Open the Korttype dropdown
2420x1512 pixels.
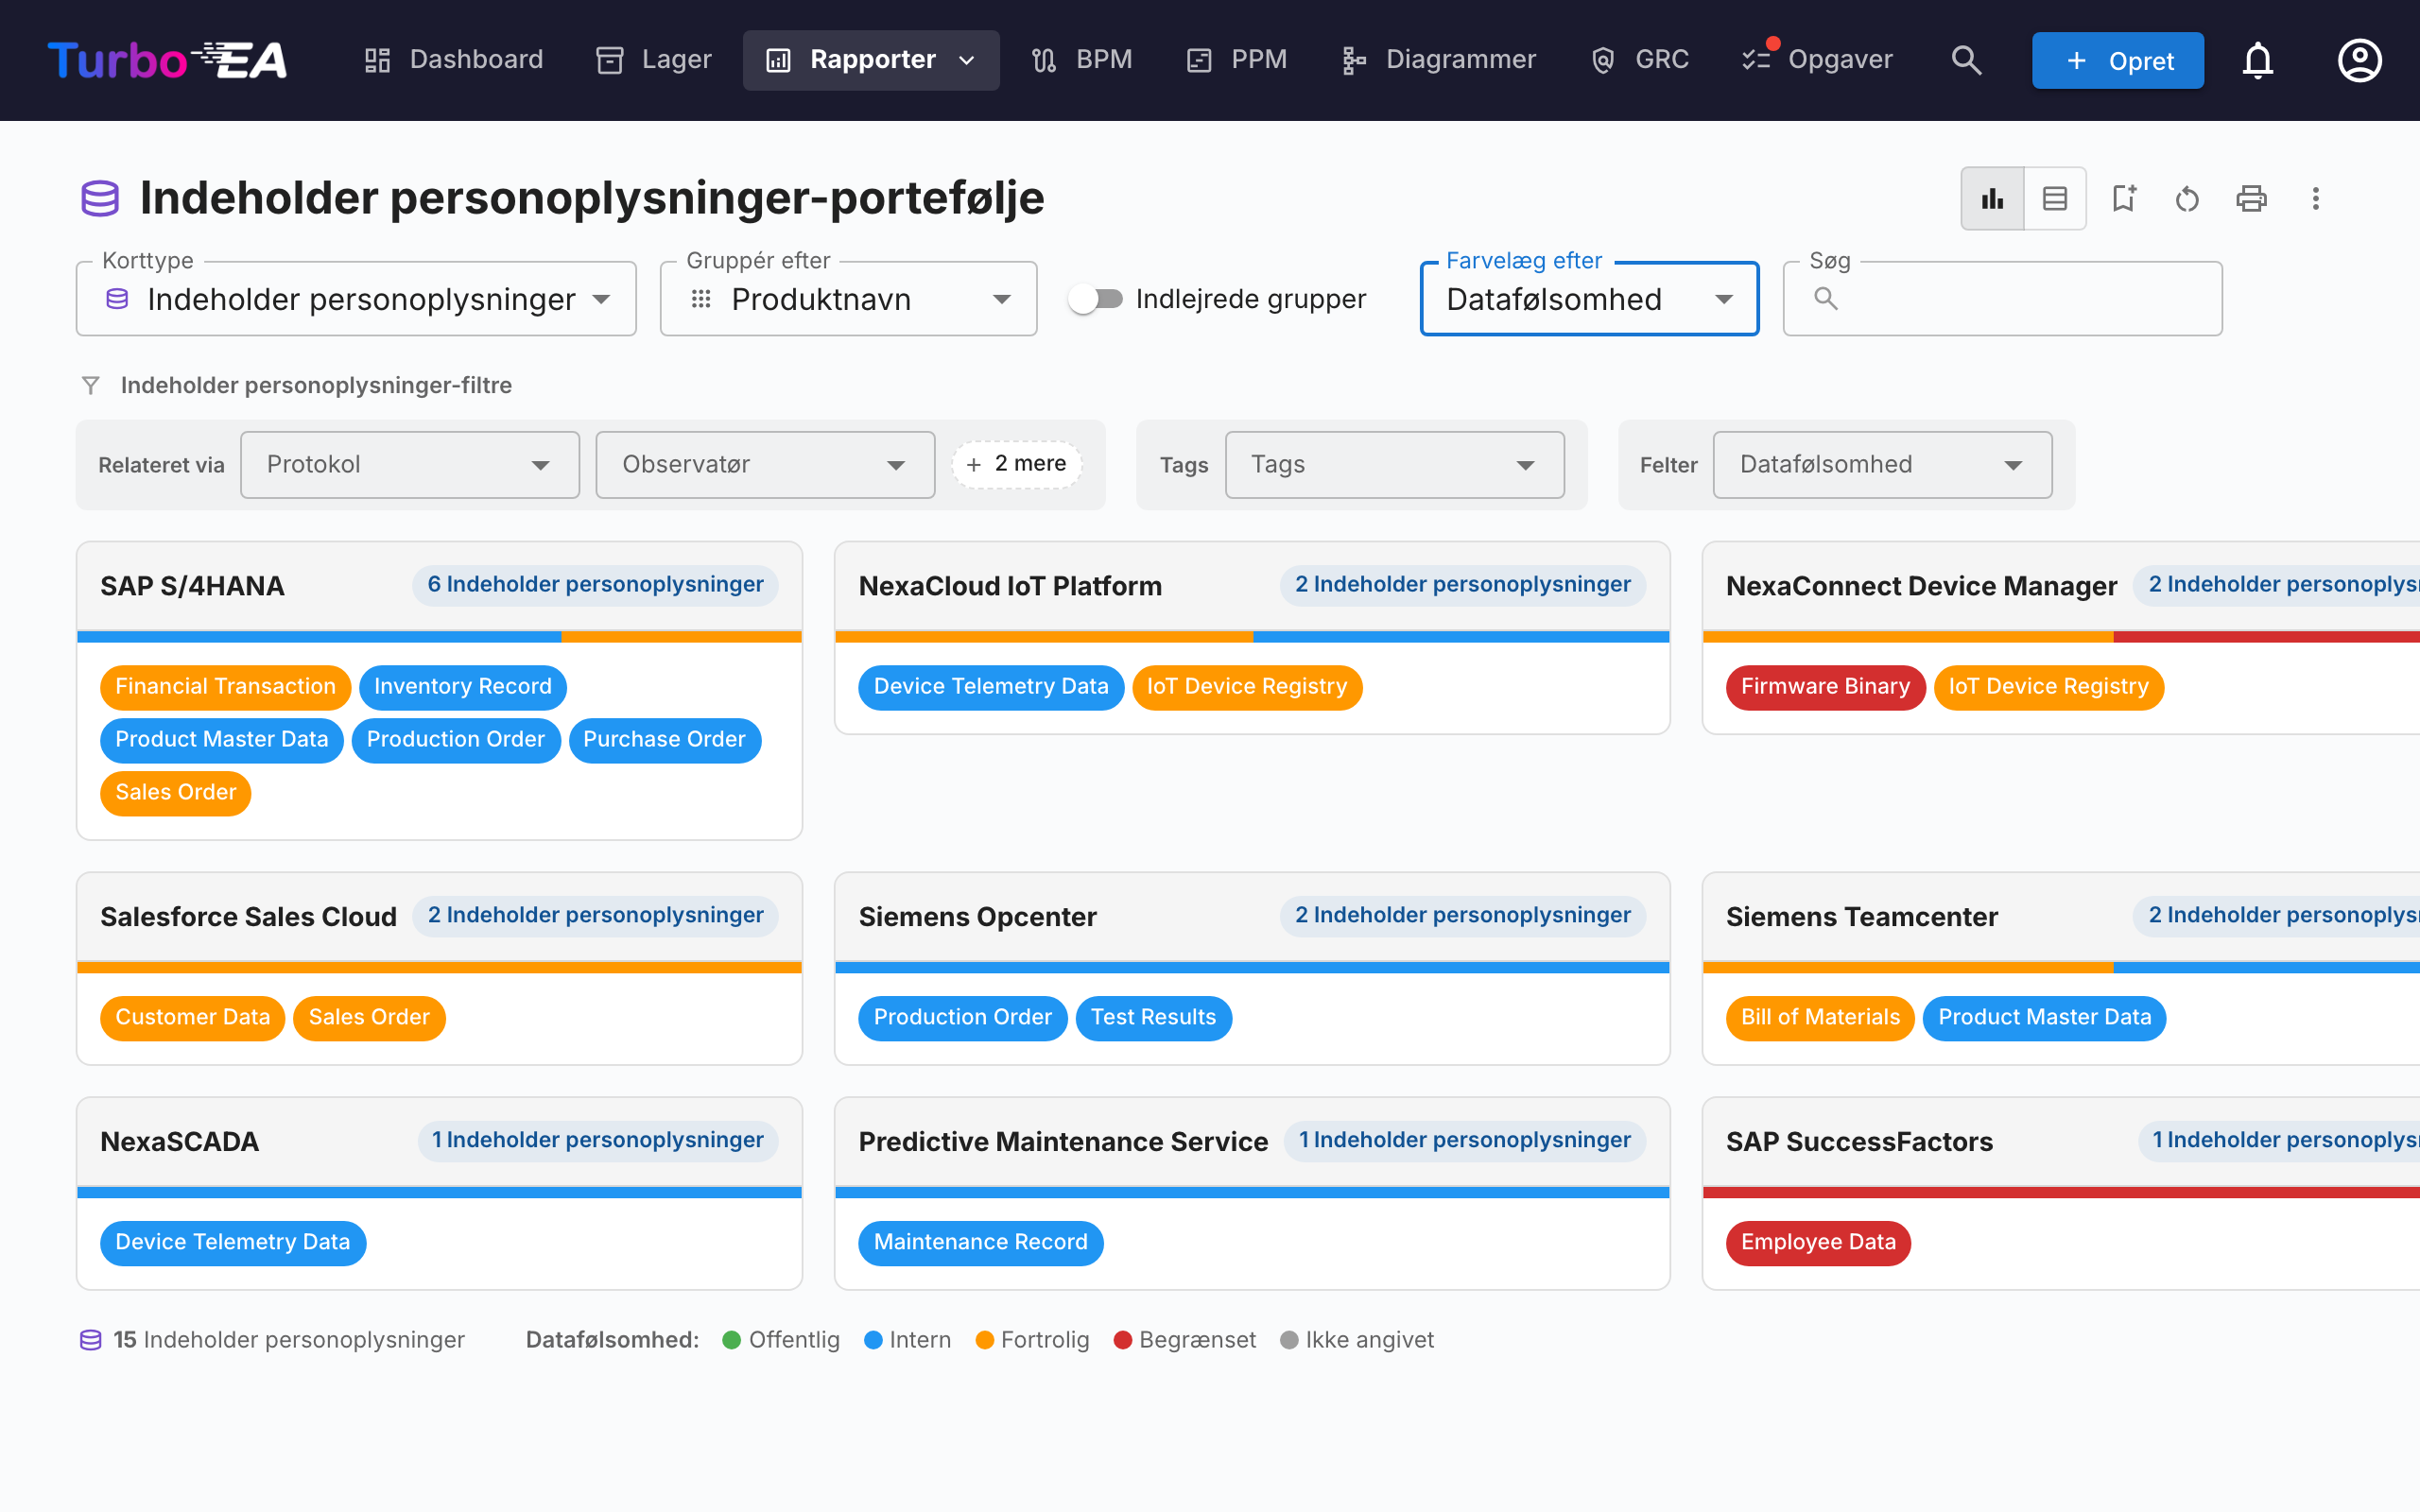356,298
